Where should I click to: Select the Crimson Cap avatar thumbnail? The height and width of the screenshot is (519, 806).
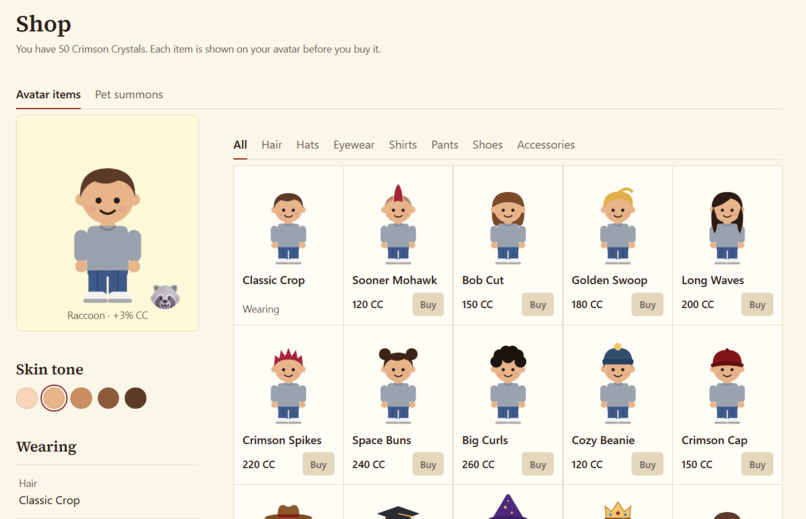point(727,386)
